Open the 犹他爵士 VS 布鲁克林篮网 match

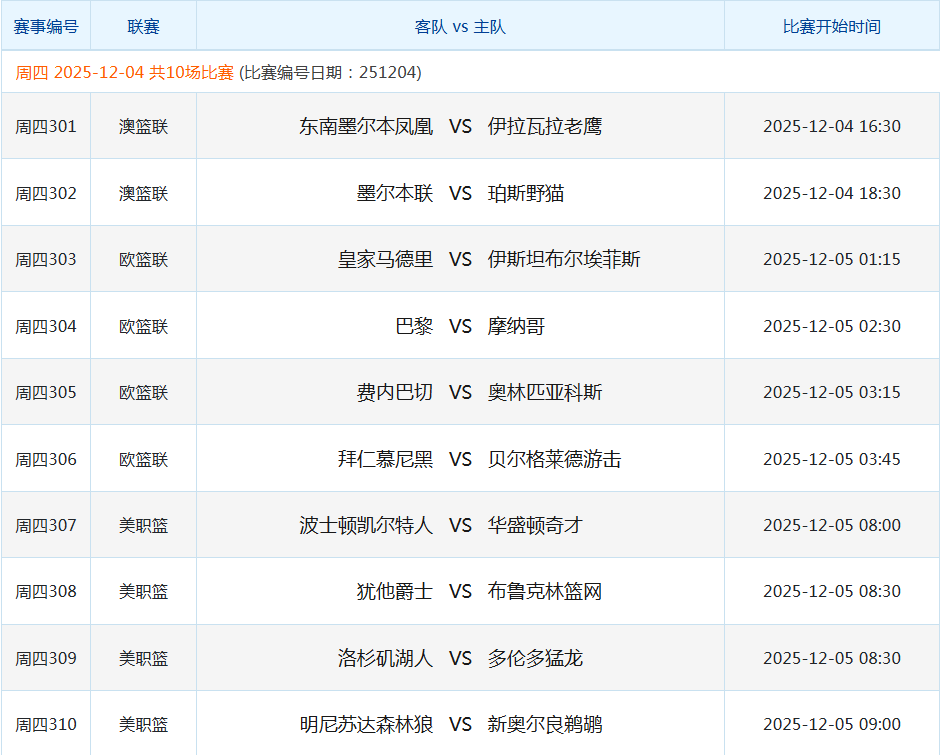(x=460, y=591)
